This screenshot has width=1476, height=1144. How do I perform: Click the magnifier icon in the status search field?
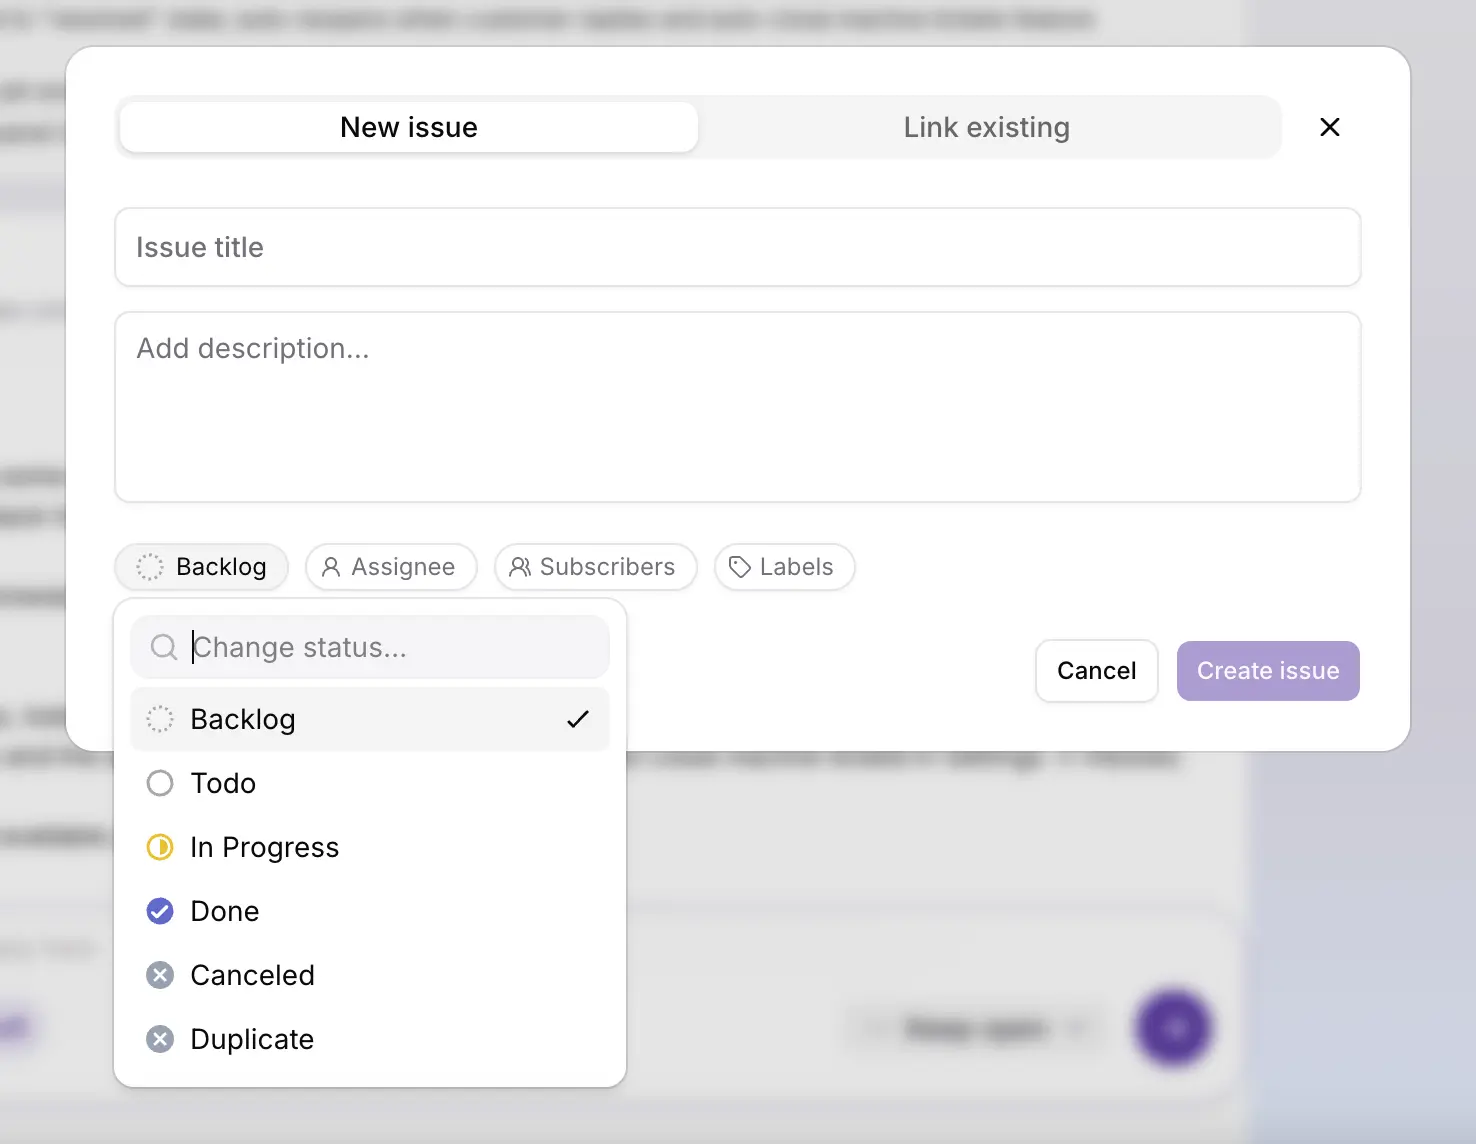point(163,647)
